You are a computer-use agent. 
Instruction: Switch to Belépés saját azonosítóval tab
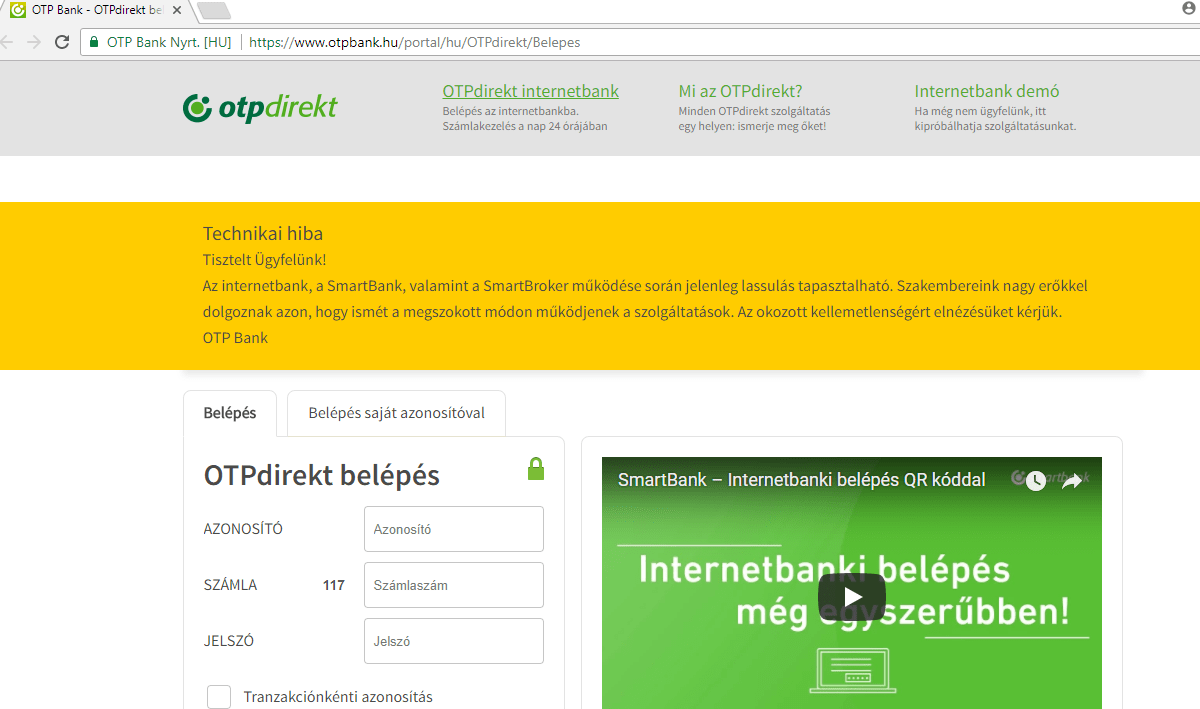tap(396, 413)
